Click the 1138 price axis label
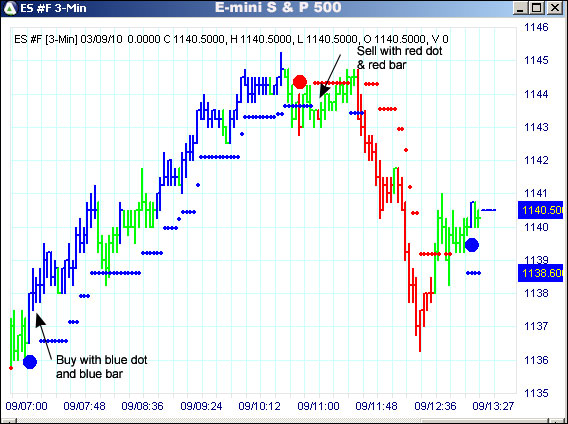568x424 pixels. point(536,293)
